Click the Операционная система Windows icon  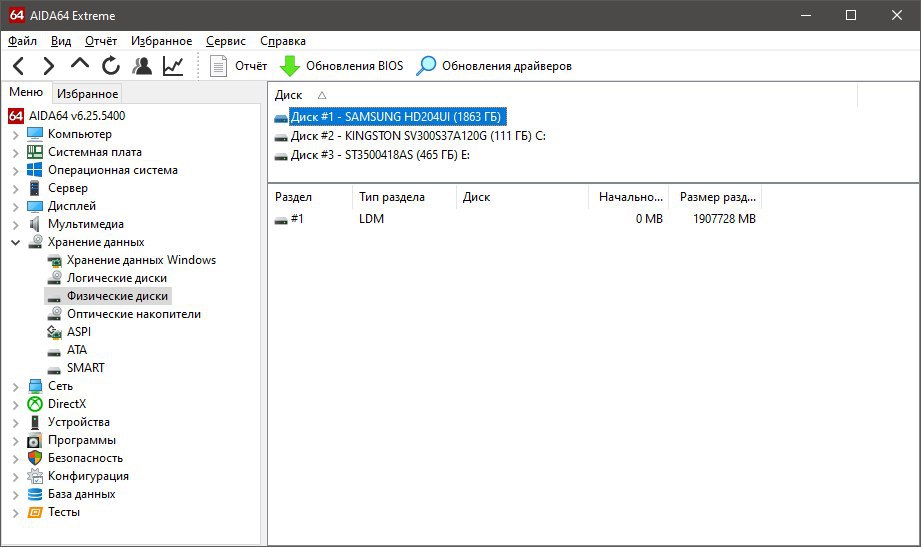(35, 170)
